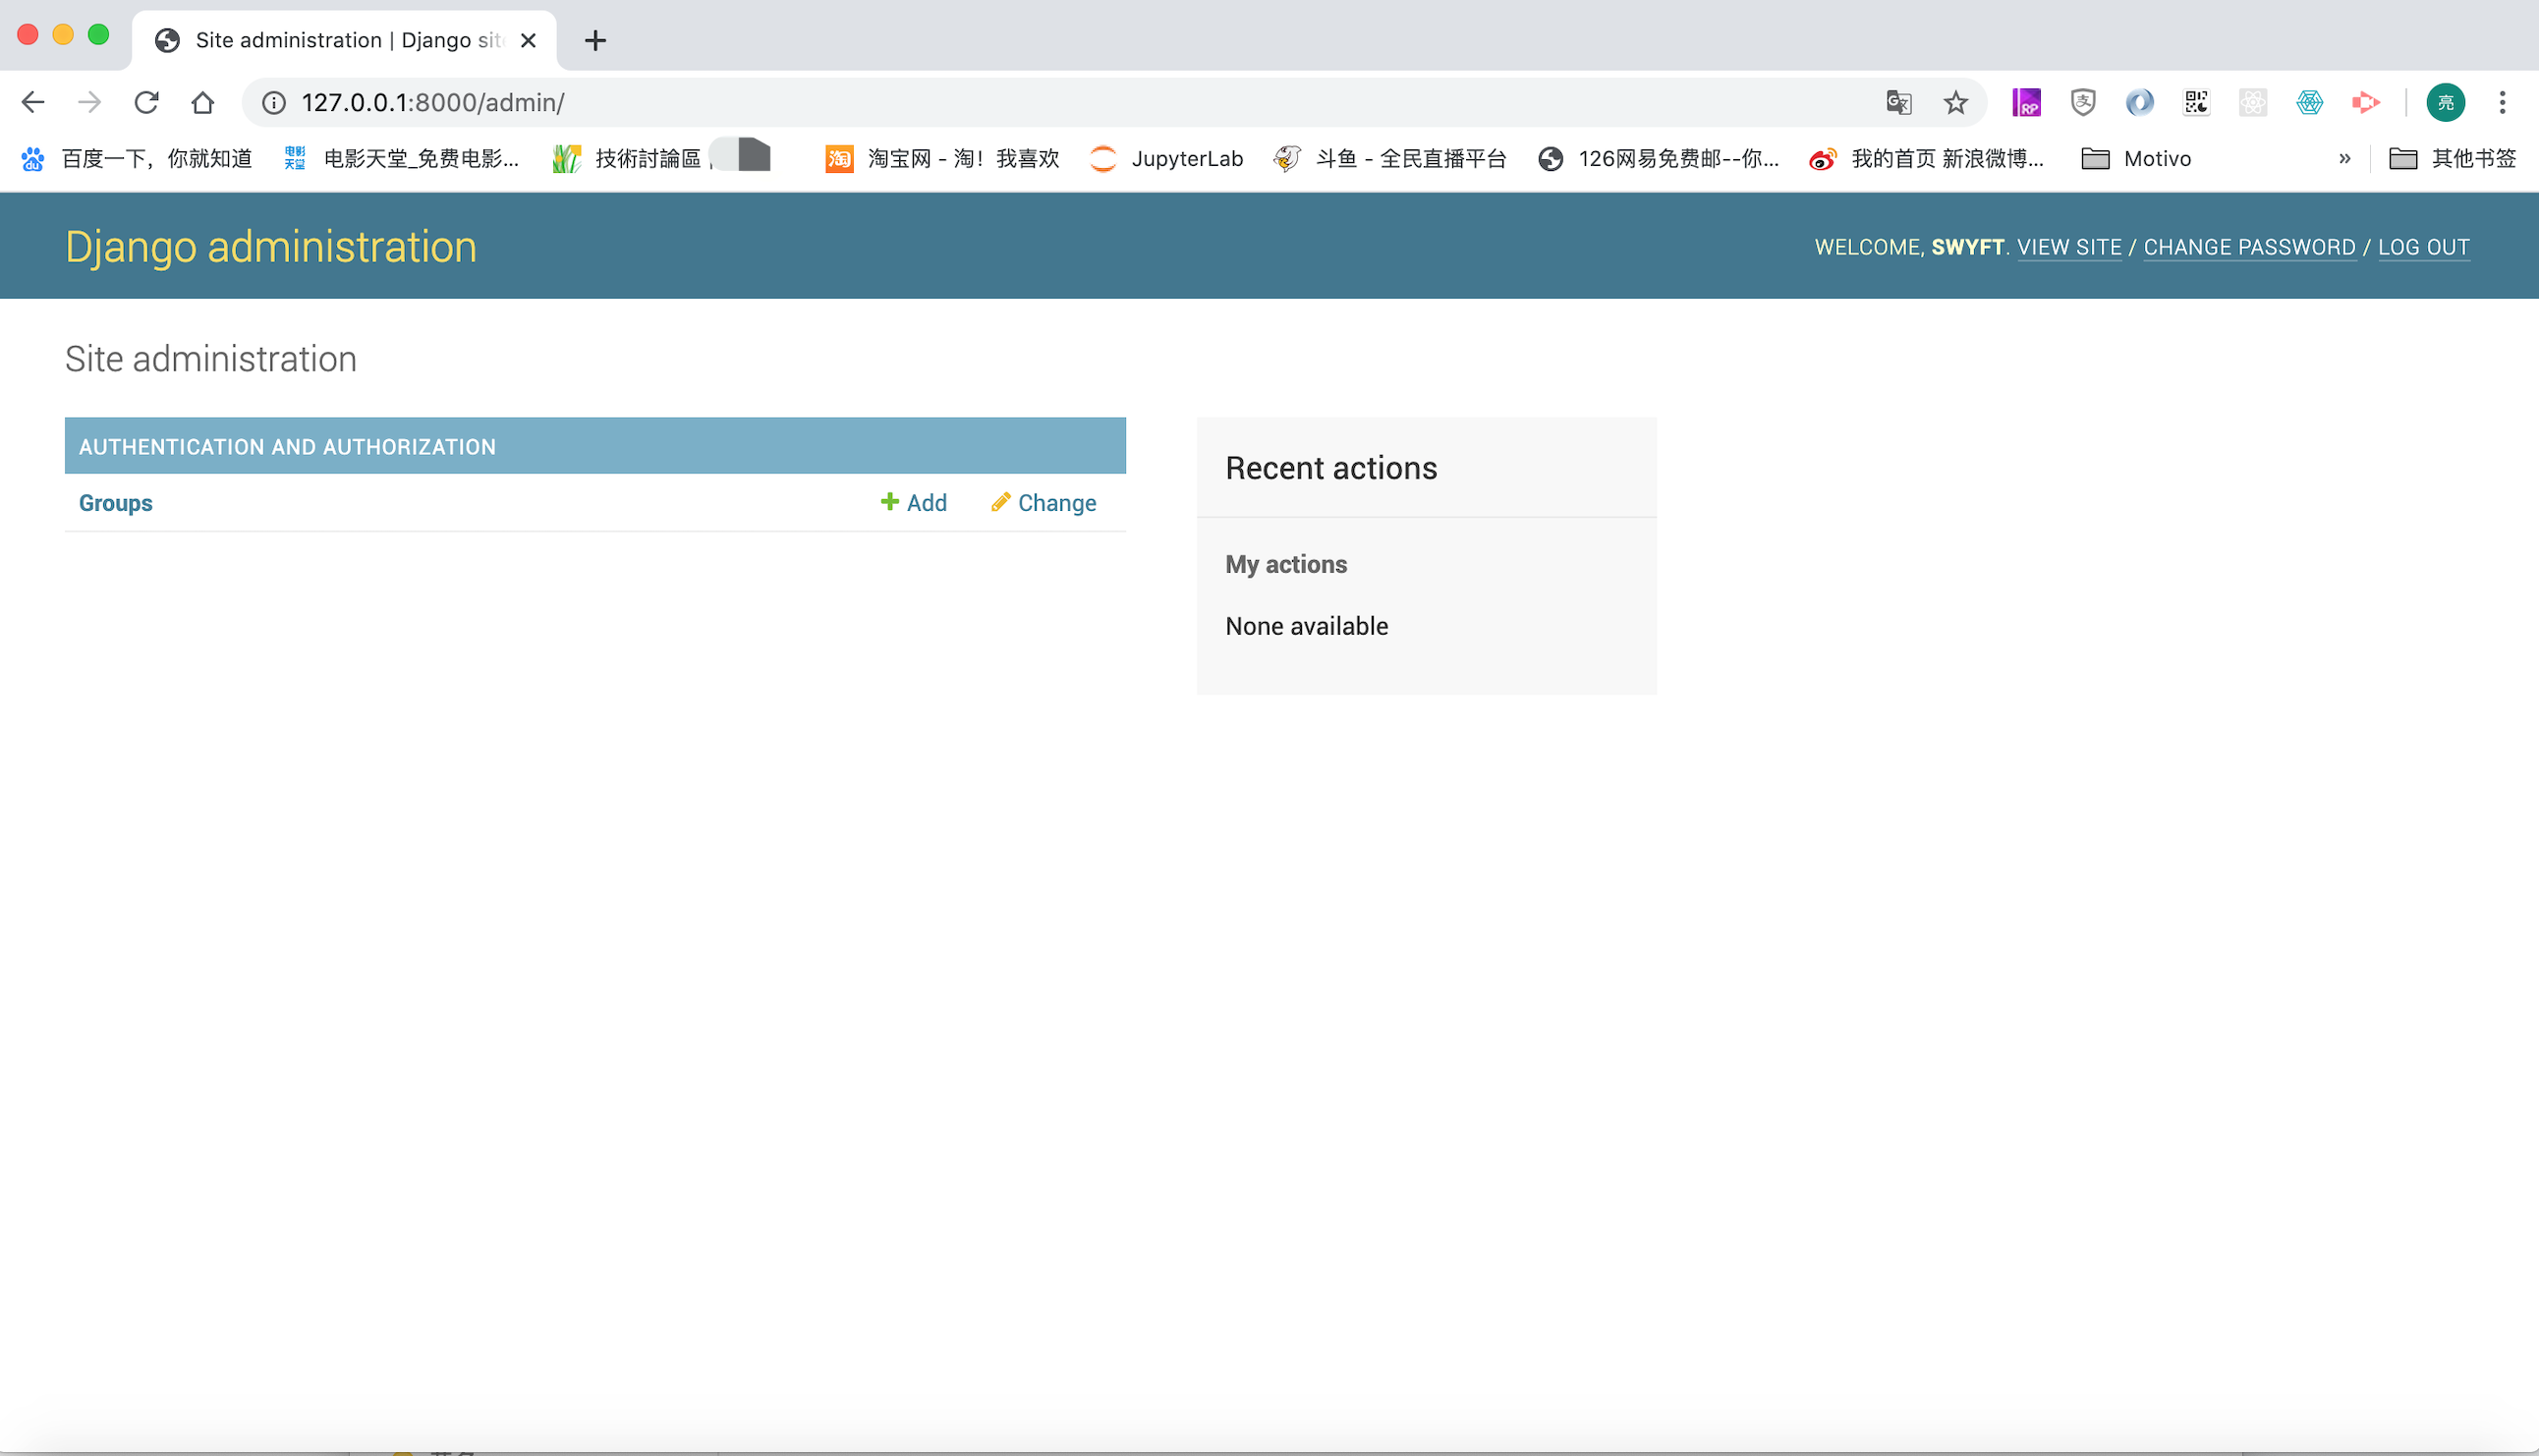Click the site information icon in address bar
2539x1456 pixels.
click(274, 102)
